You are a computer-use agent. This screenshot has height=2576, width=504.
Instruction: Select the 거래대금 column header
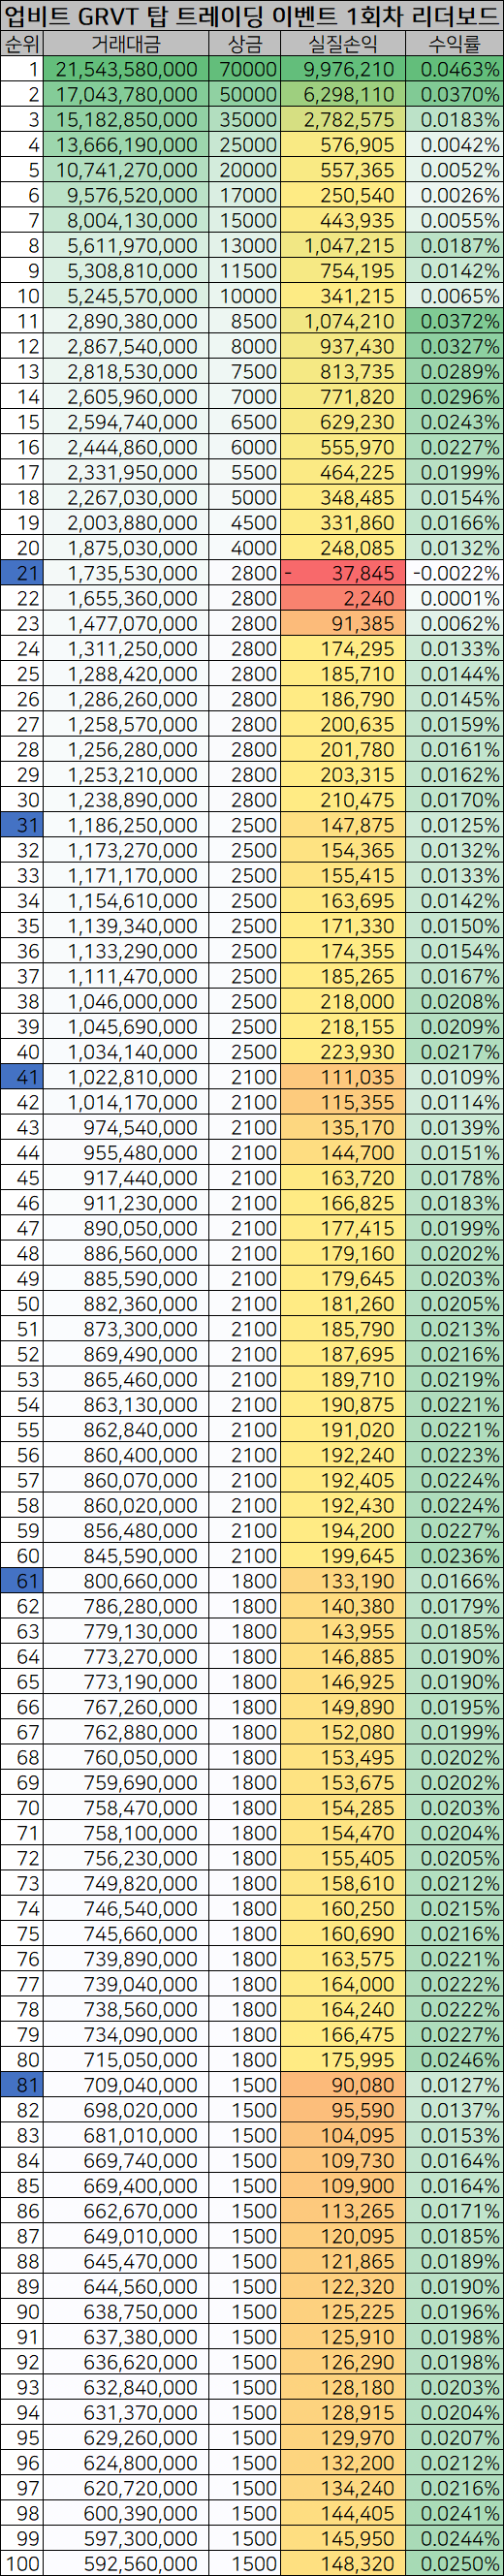126,44
